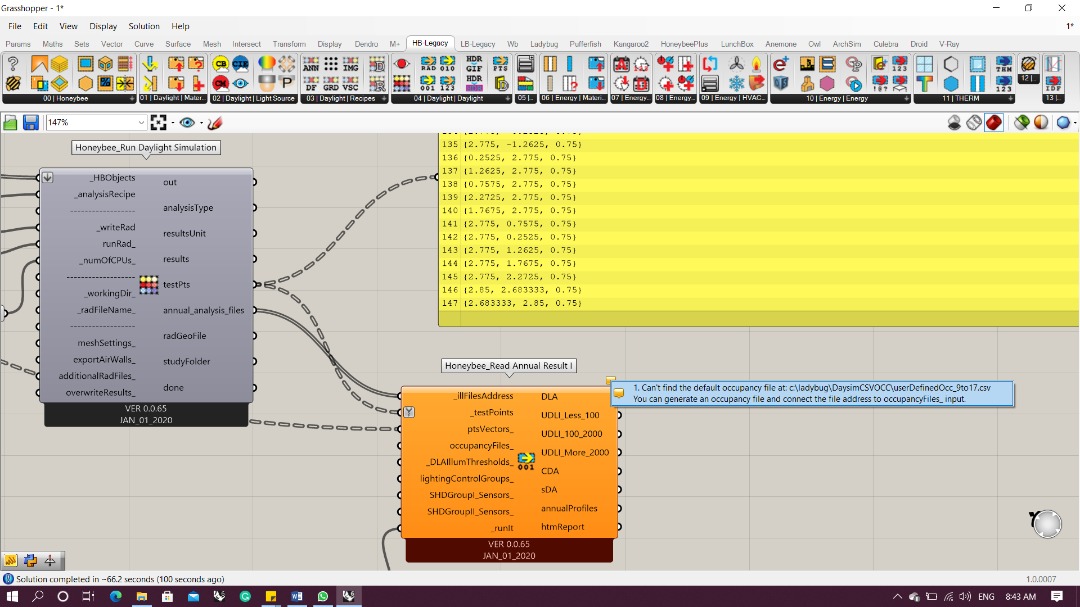Toggle the canvas preview eye icon
The width and height of the screenshot is (1080, 607).
[x=187, y=123]
